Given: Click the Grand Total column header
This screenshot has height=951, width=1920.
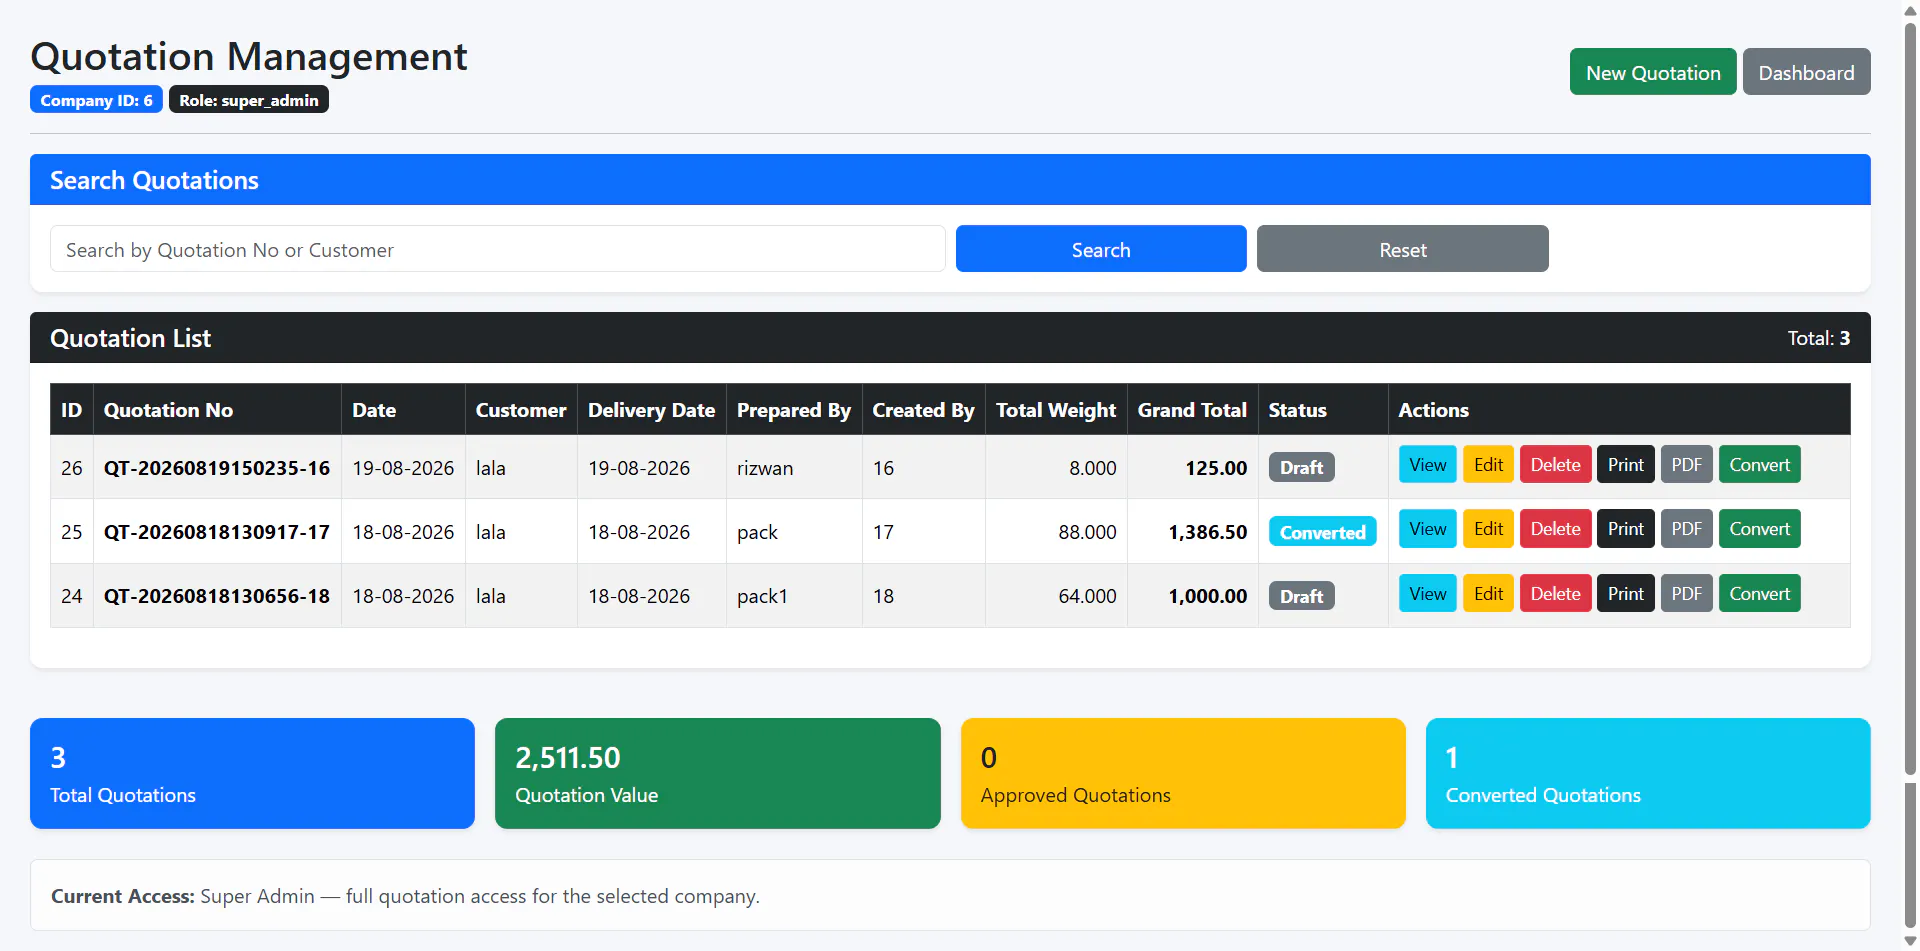Looking at the screenshot, I should (x=1192, y=410).
